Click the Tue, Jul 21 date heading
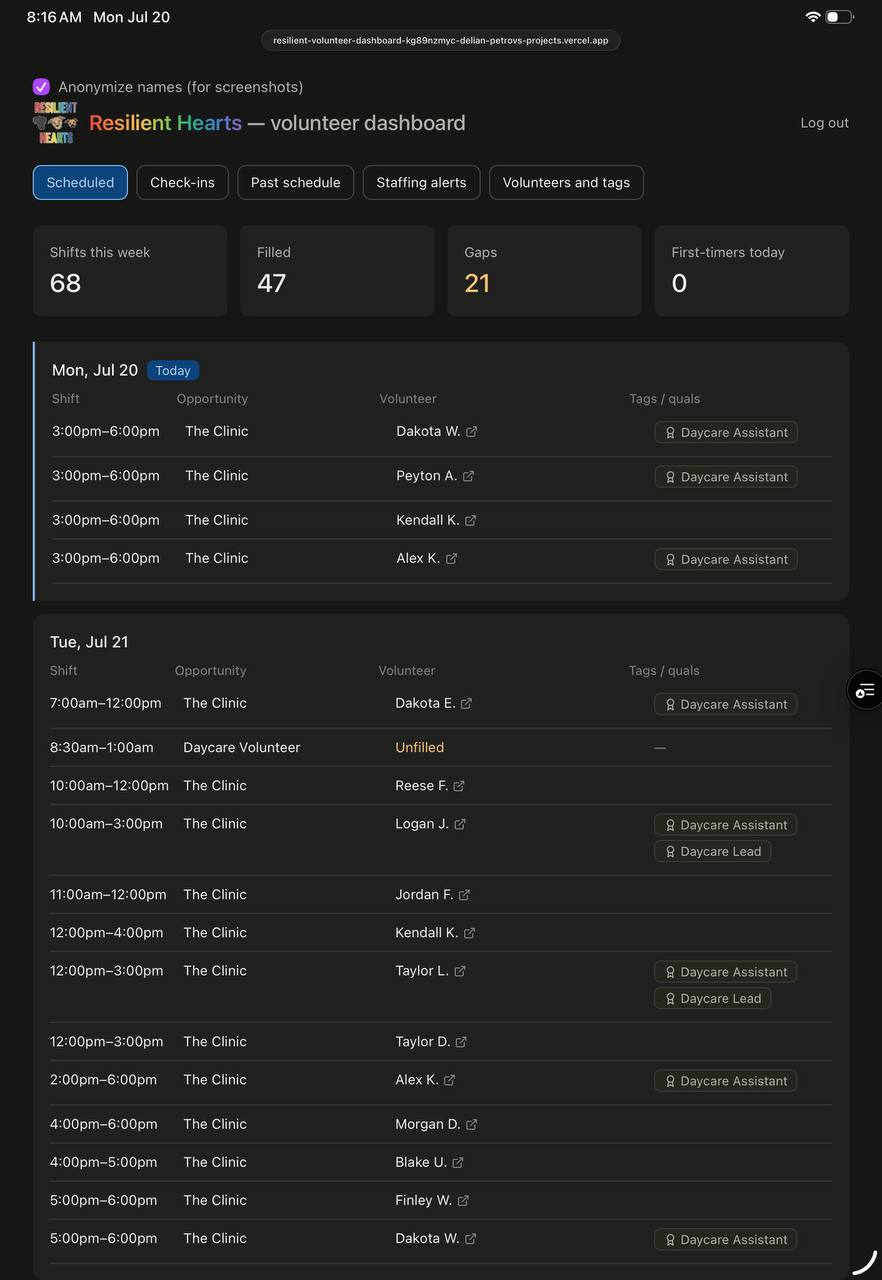The height and width of the screenshot is (1280, 882). point(89,642)
